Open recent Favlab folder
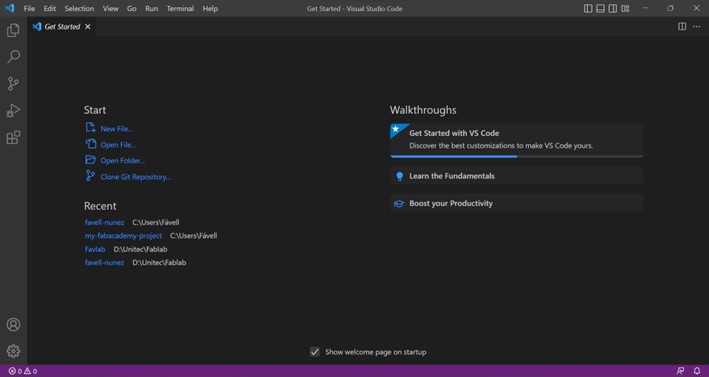This screenshot has width=709, height=377. [95, 249]
